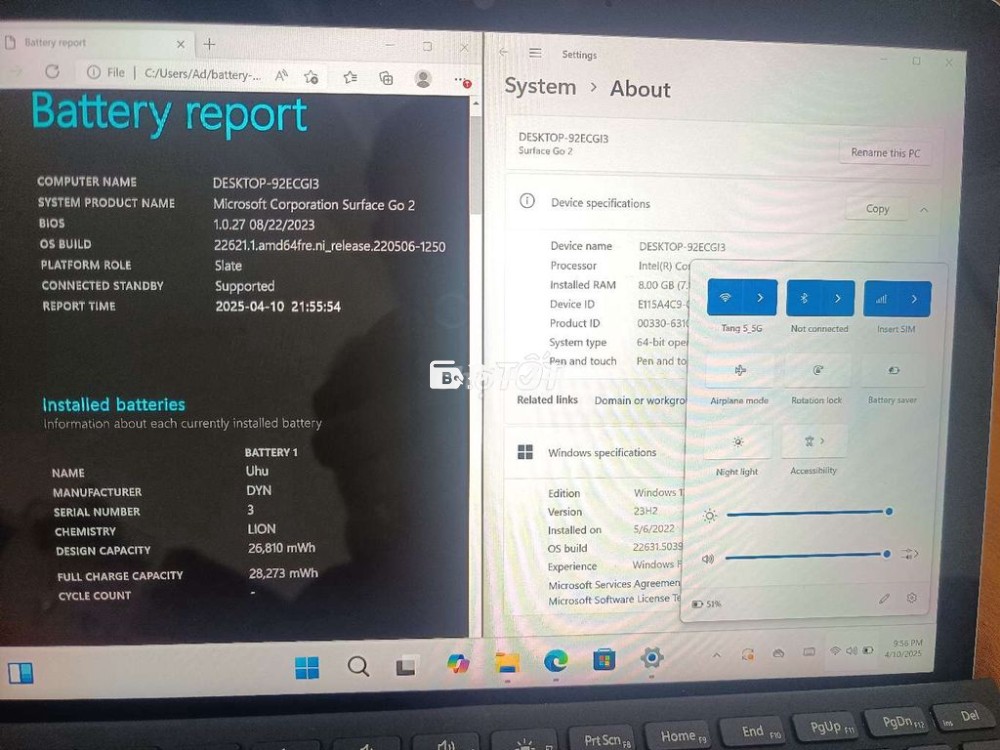Viewport: 1000px width, 750px height.
Task: Open Task View on the taskbar
Action: point(407,666)
